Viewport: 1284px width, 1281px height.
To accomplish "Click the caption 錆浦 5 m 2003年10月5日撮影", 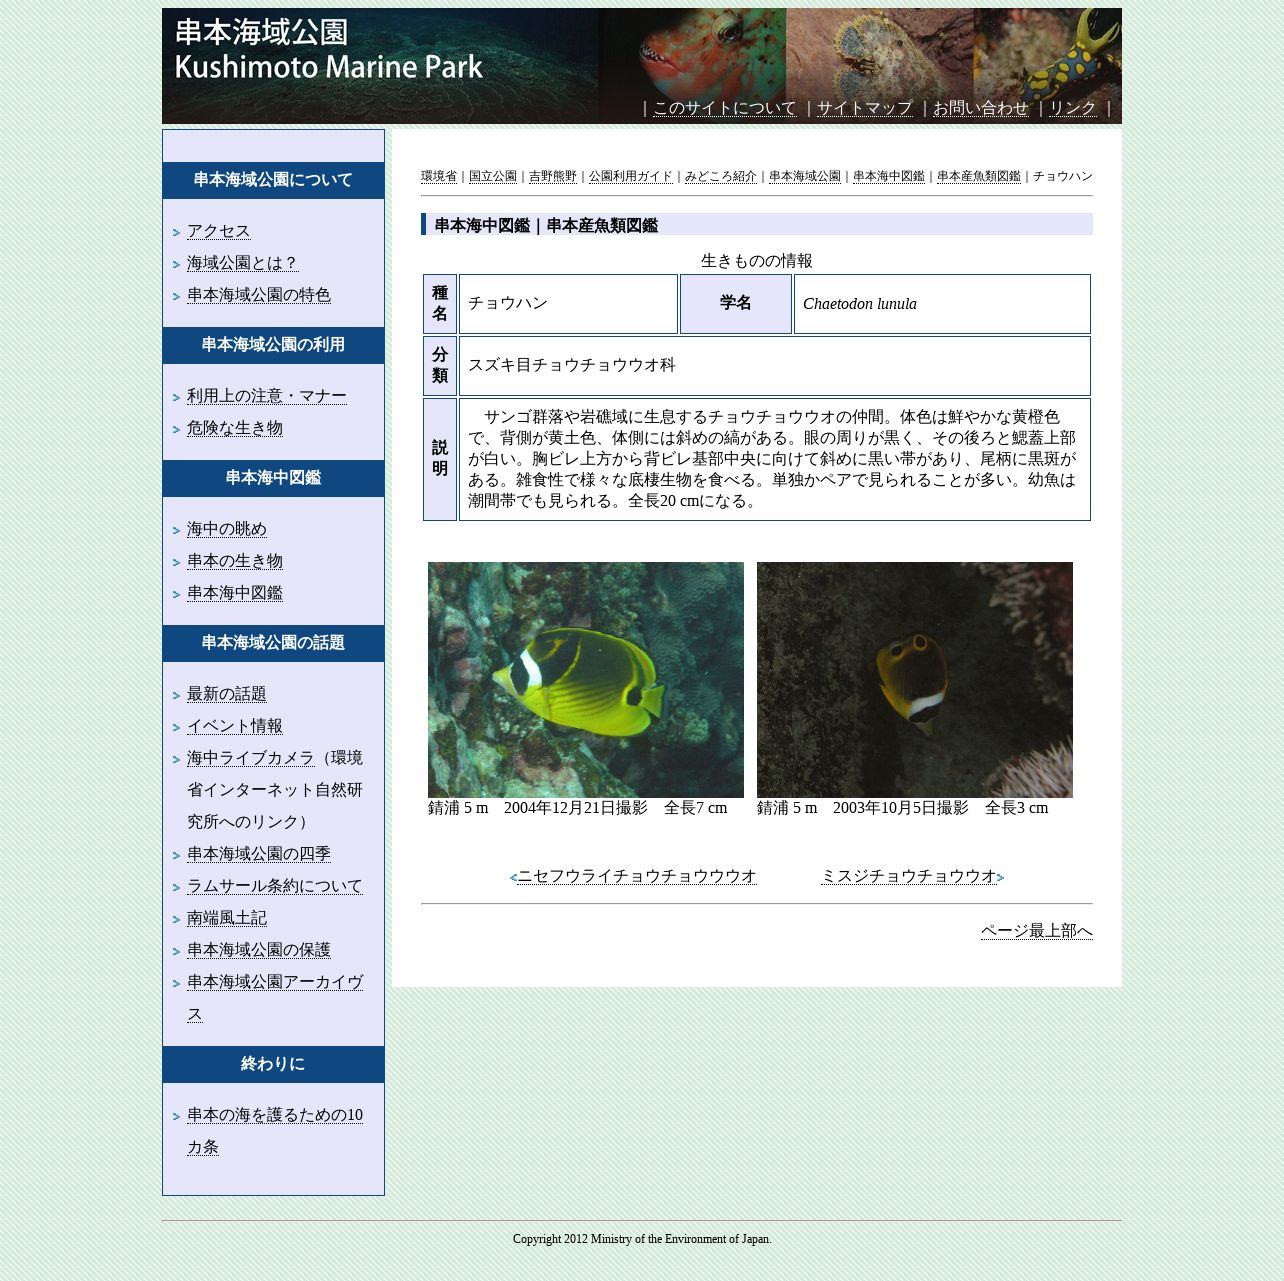I will pyautogui.click(x=903, y=808).
